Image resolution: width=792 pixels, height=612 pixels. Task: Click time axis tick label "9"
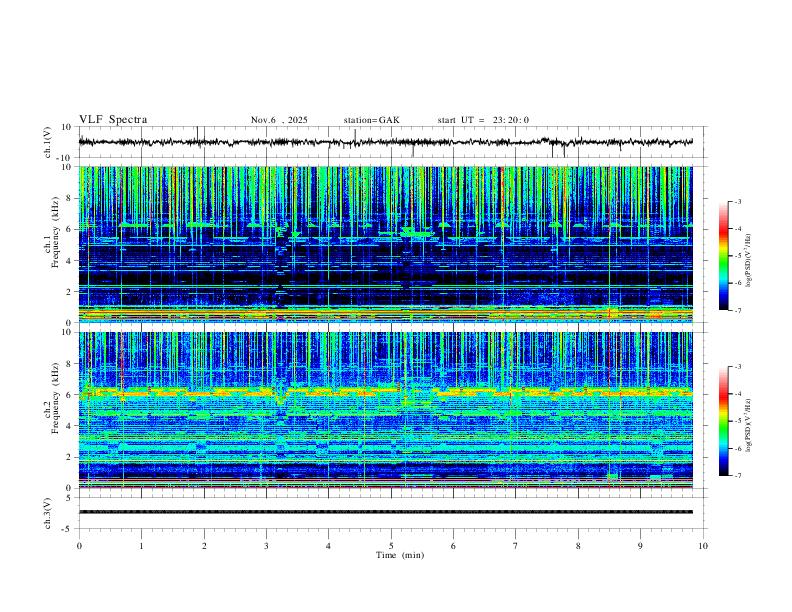click(x=640, y=546)
